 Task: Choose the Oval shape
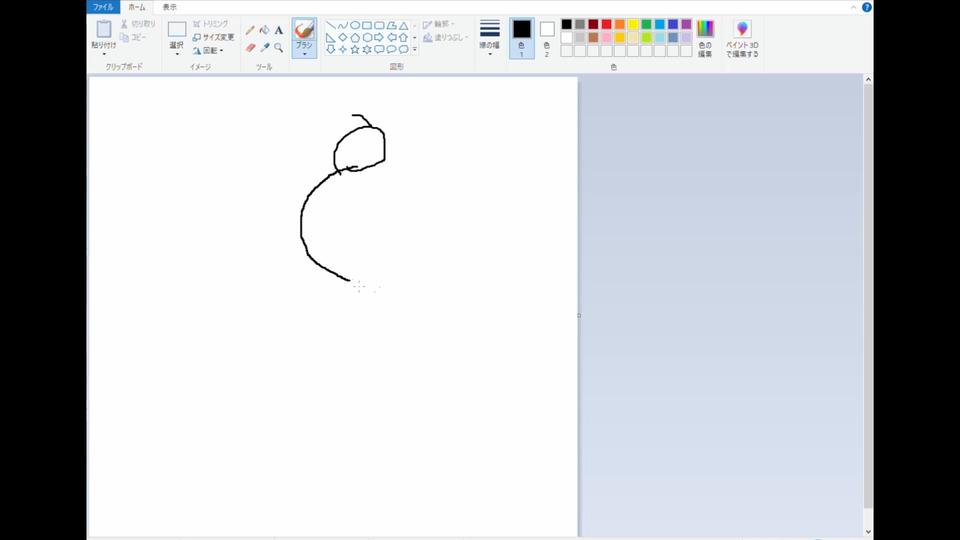pyautogui.click(x=355, y=26)
